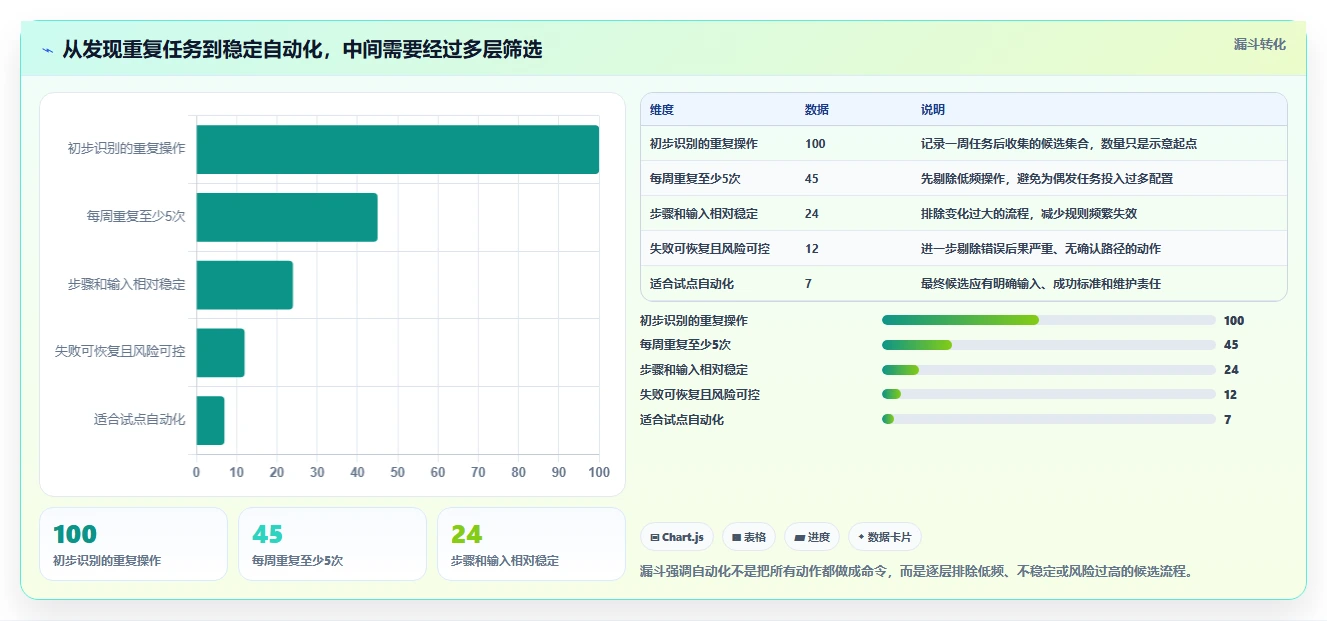
Task: Click the 100 progress bar for 初步识别的重复操作
Action: coord(1049,320)
